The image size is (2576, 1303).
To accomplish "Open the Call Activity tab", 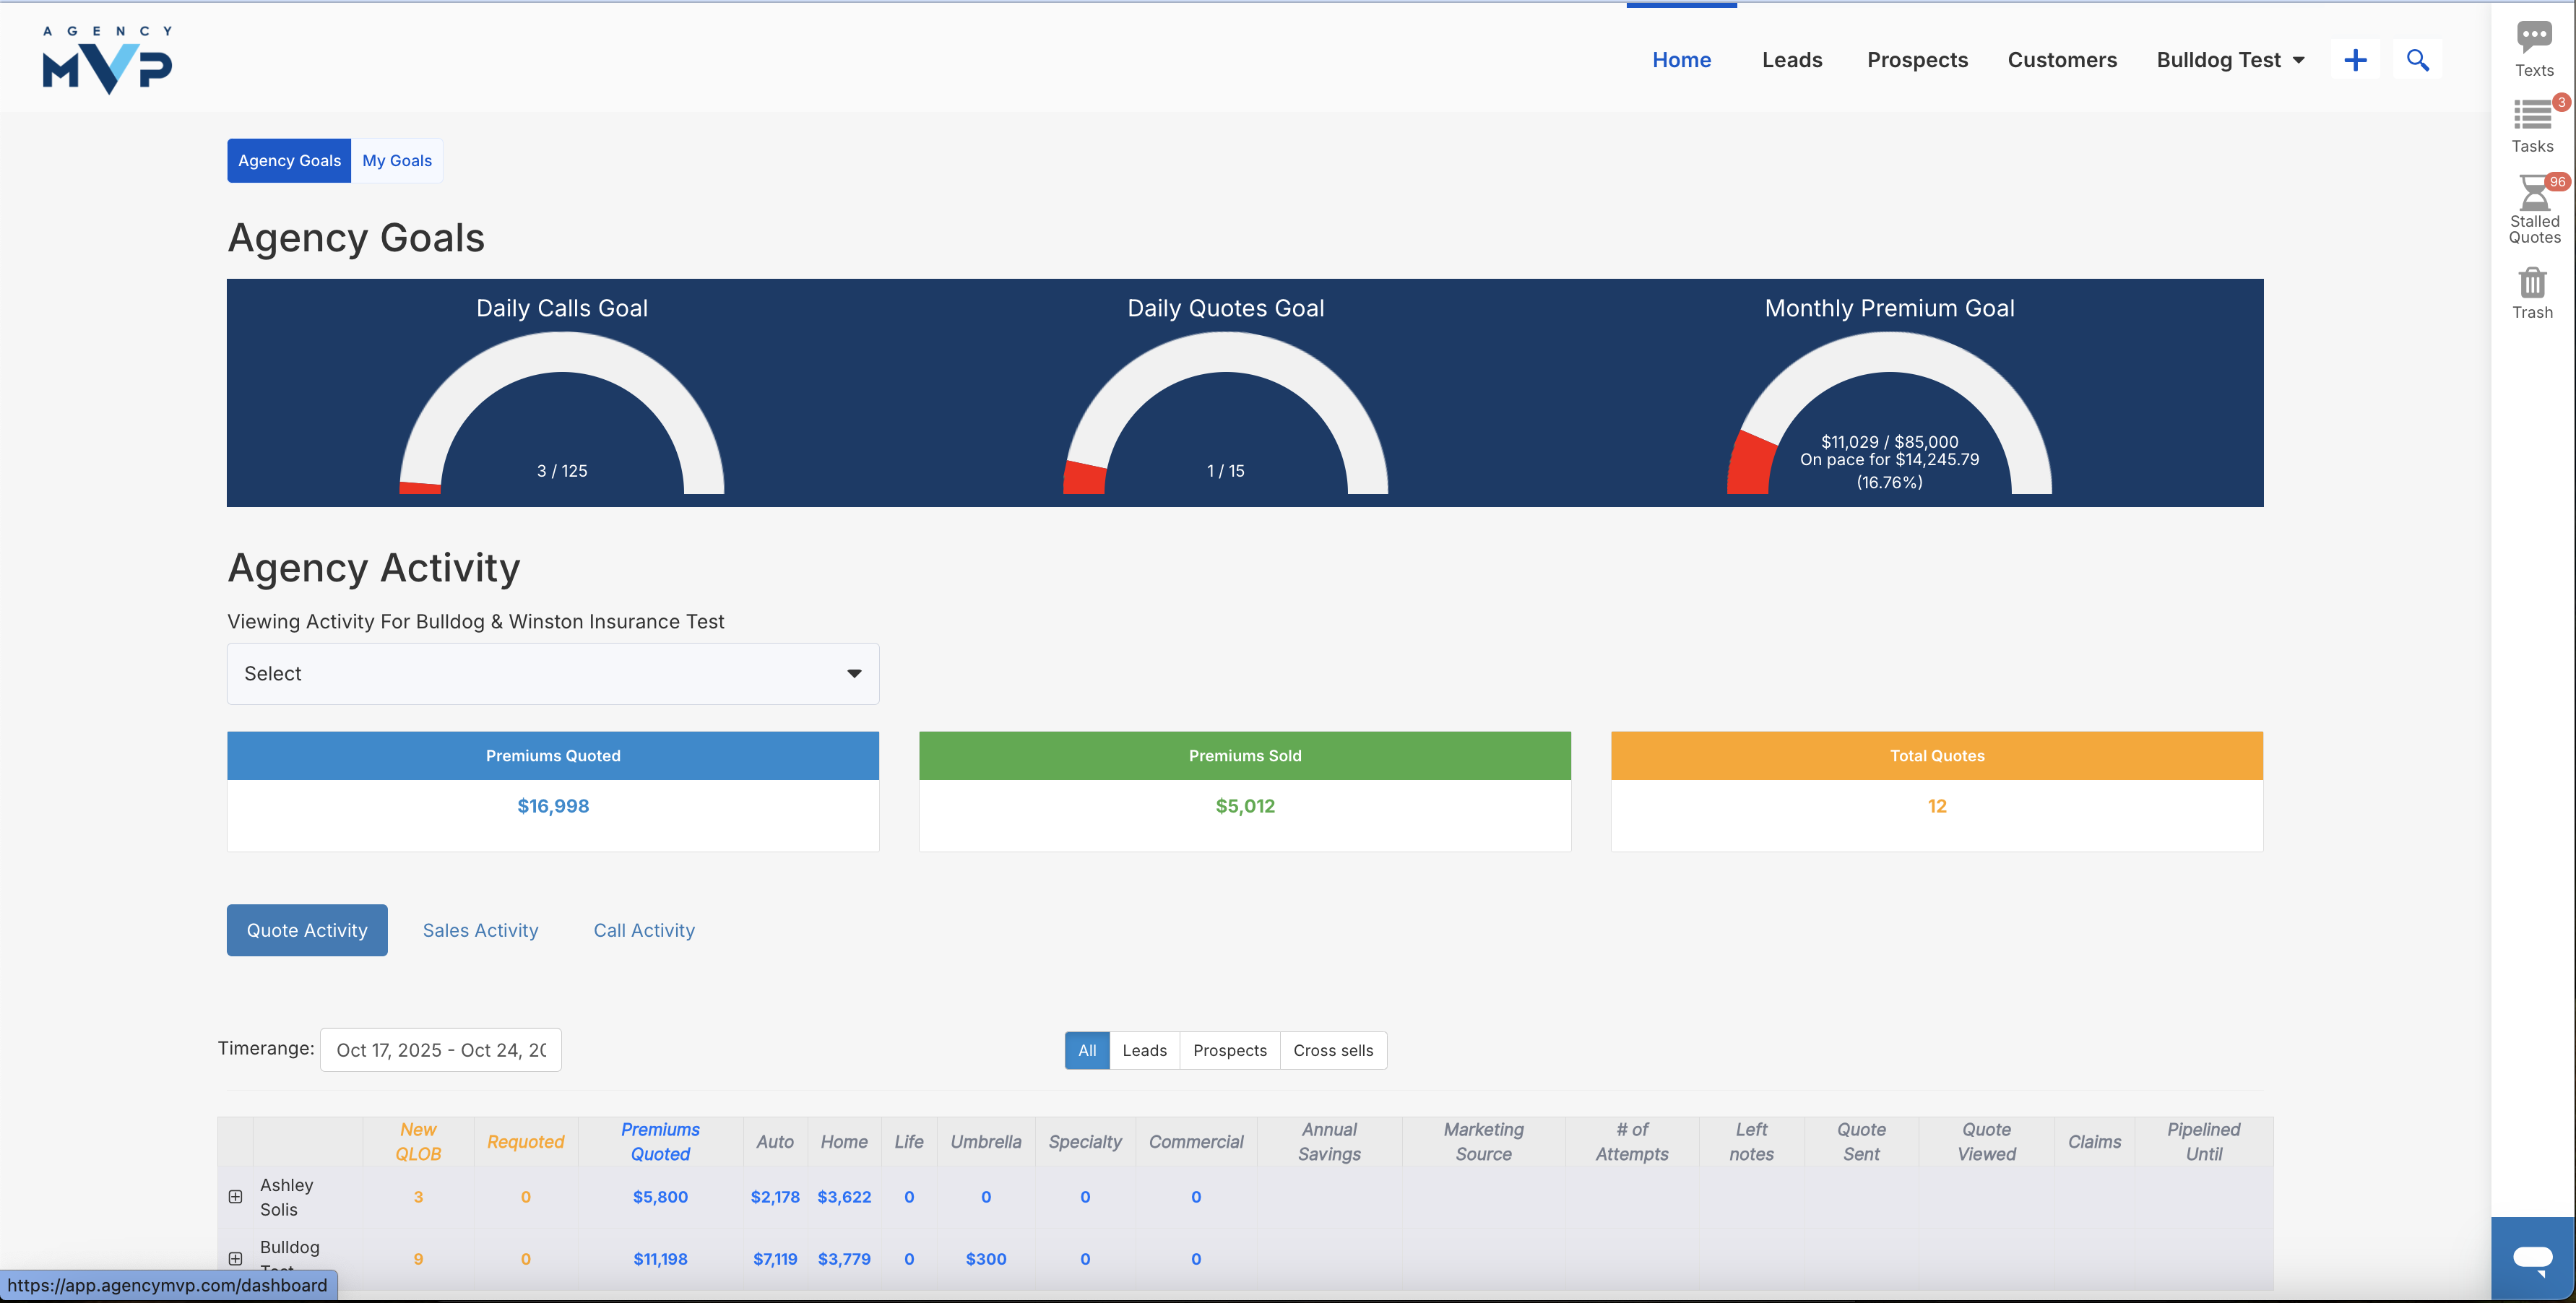I will (644, 930).
